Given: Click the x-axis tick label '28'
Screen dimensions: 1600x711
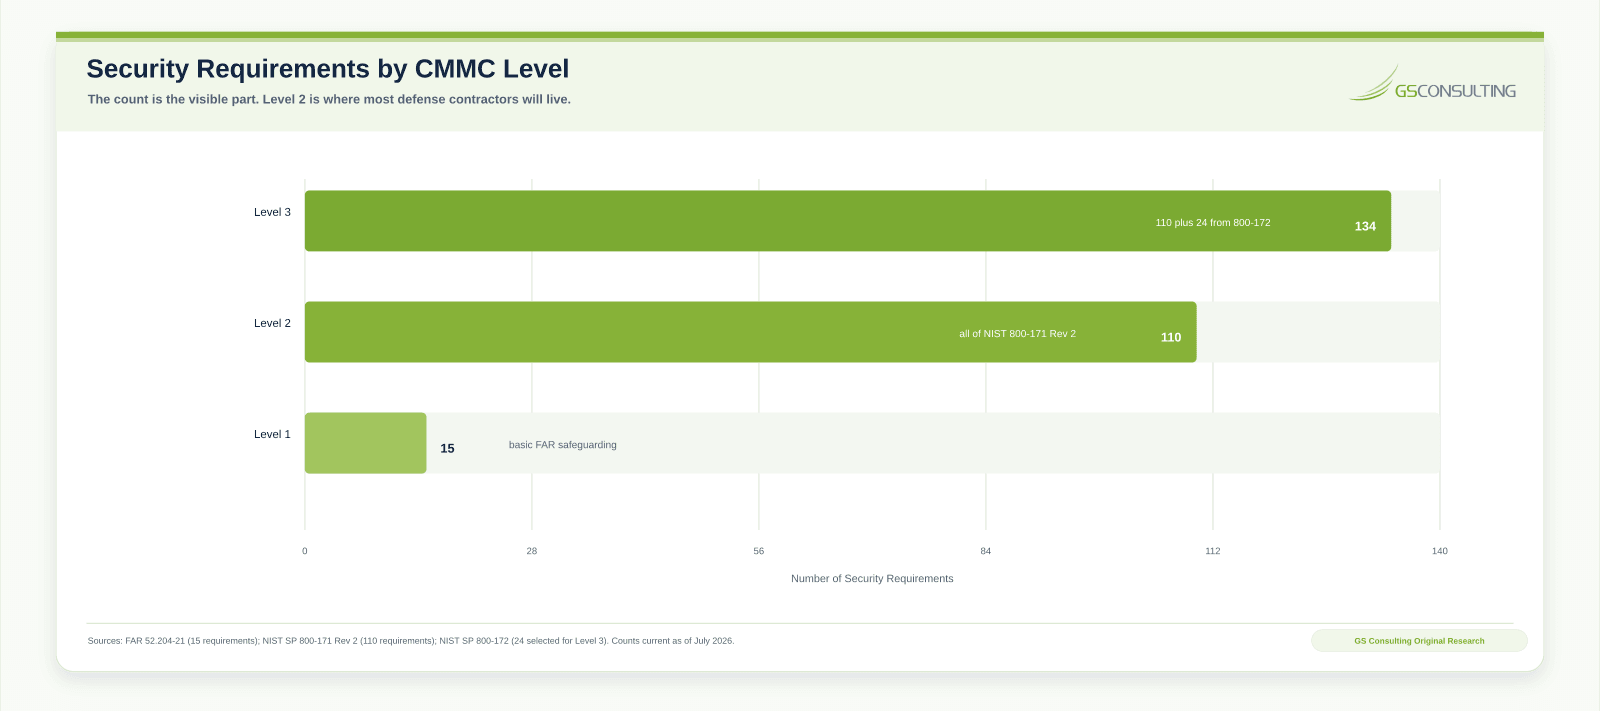Looking at the screenshot, I should (x=532, y=551).
